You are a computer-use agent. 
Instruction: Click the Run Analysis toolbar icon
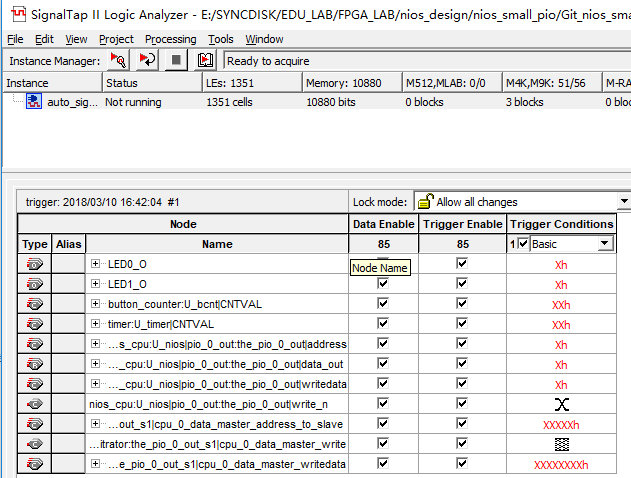[118, 60]
